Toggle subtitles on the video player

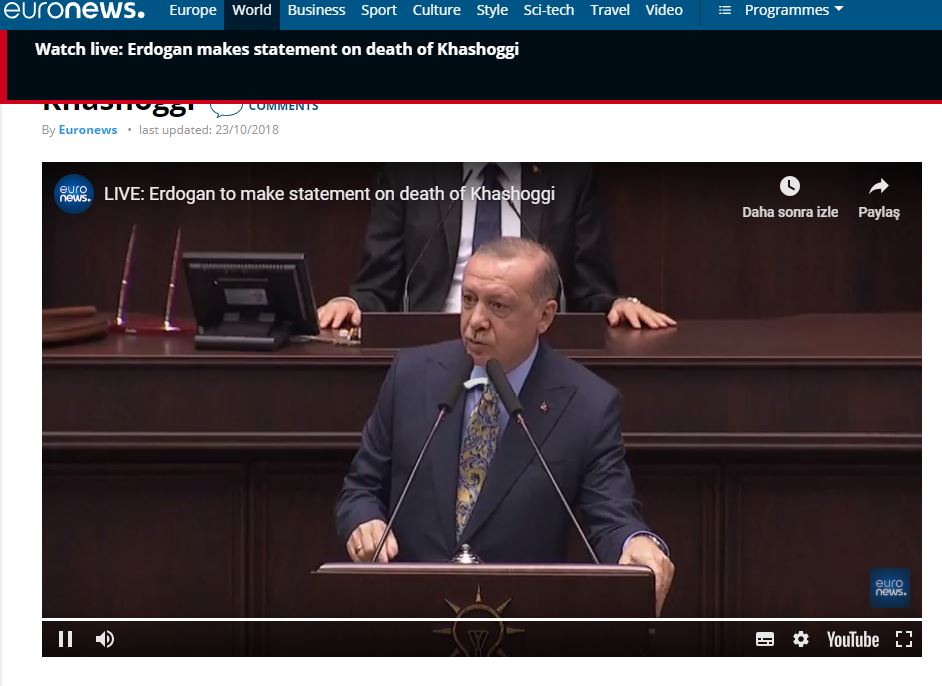click(x=765, y=639)
